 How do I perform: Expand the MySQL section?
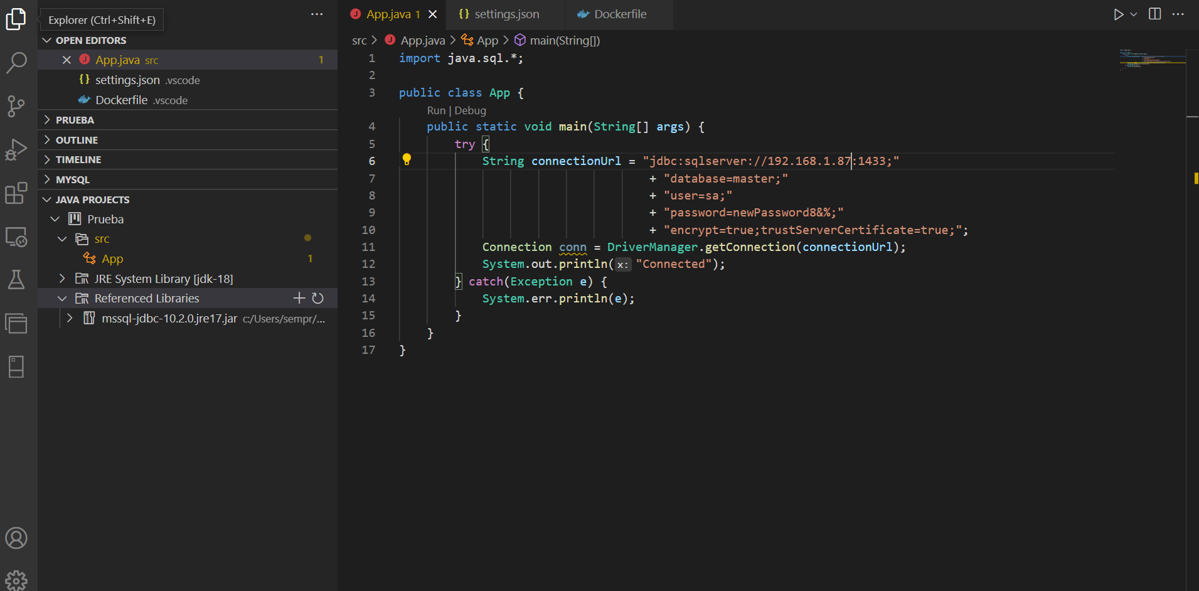point(187,180)
